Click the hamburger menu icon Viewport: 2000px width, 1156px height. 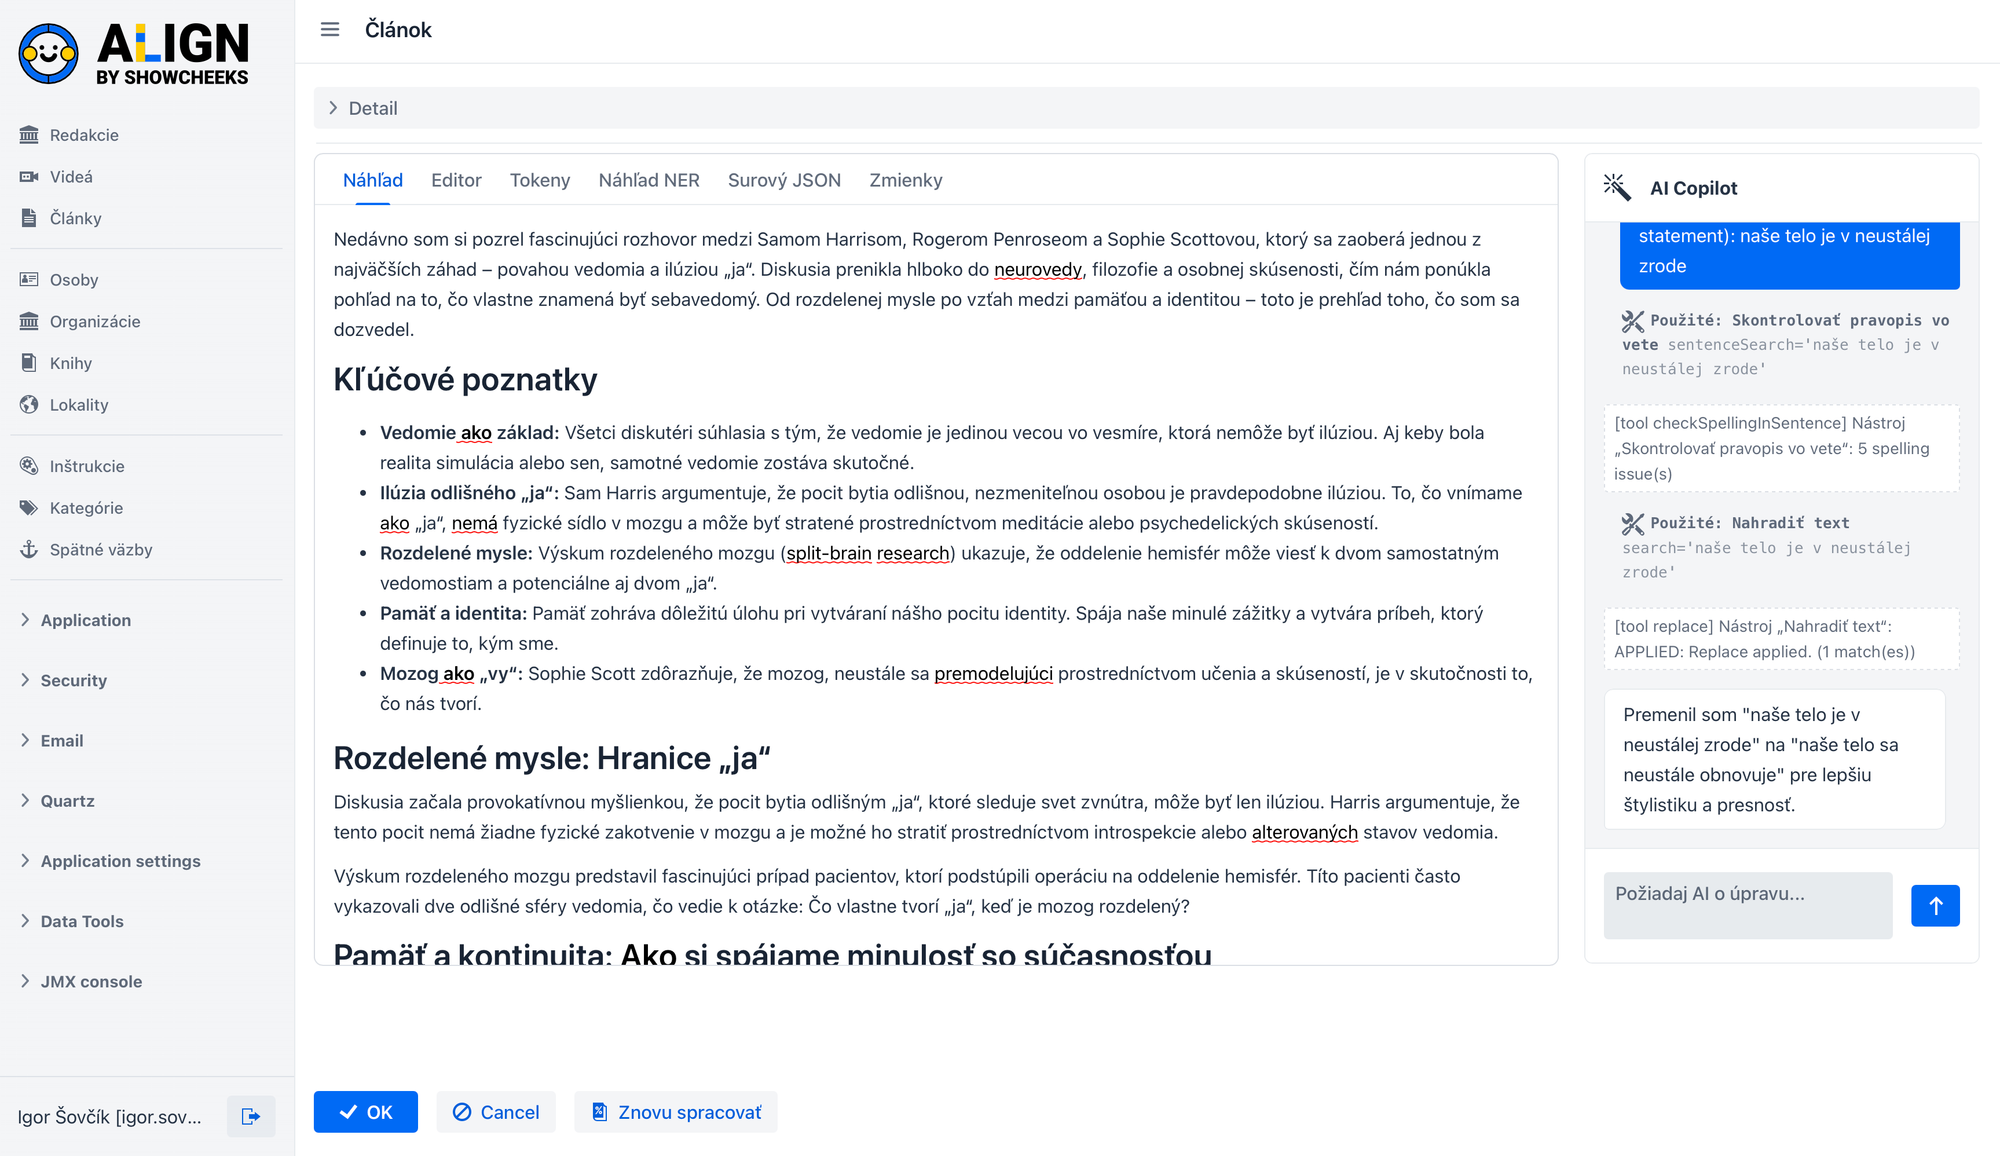point(330,30)
